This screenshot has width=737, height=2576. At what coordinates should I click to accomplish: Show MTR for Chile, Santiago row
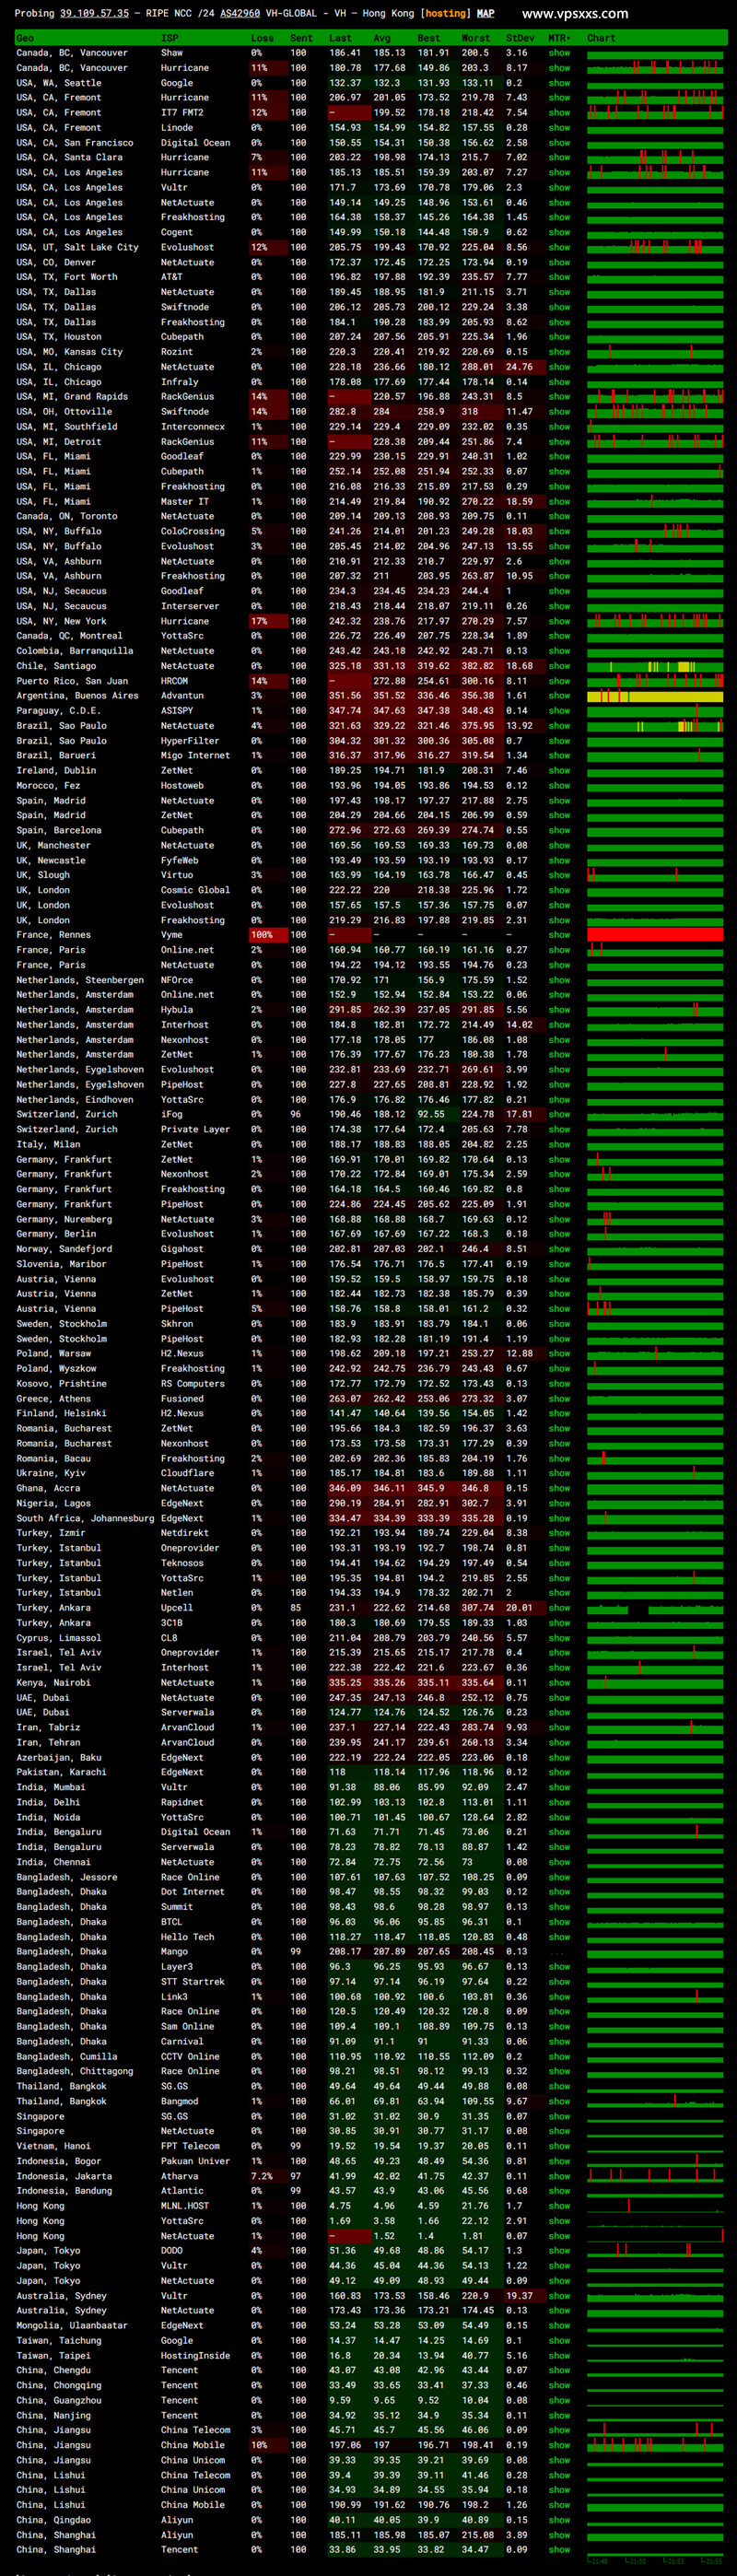(x=559, y=666)
